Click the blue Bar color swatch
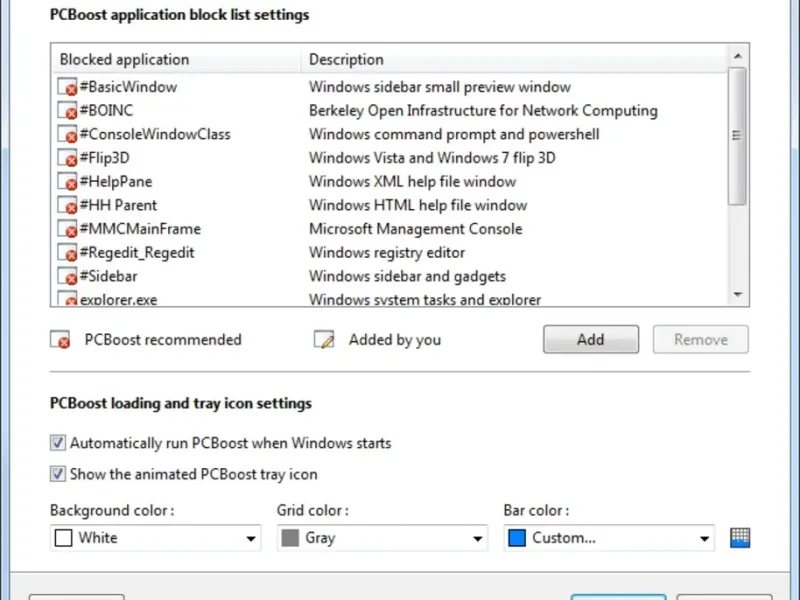The height and width of the screenshot is (600, 800). pos(517,538)
